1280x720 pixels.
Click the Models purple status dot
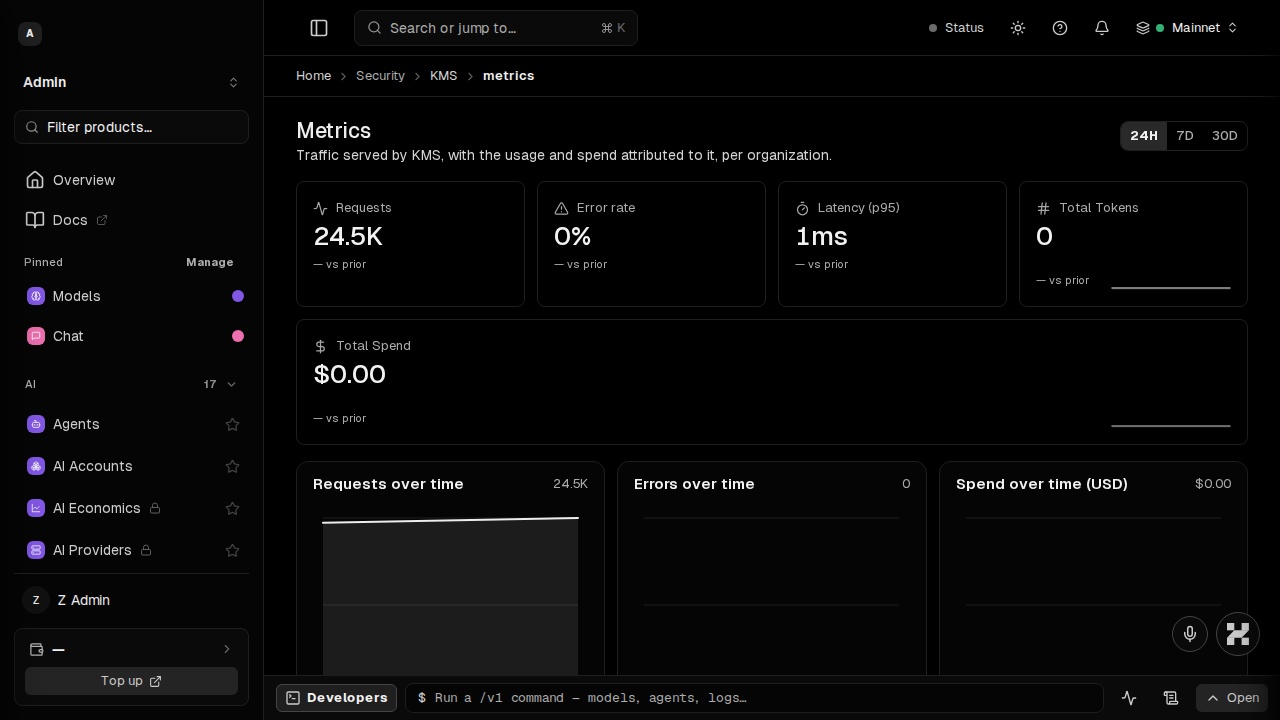(238, 296)
